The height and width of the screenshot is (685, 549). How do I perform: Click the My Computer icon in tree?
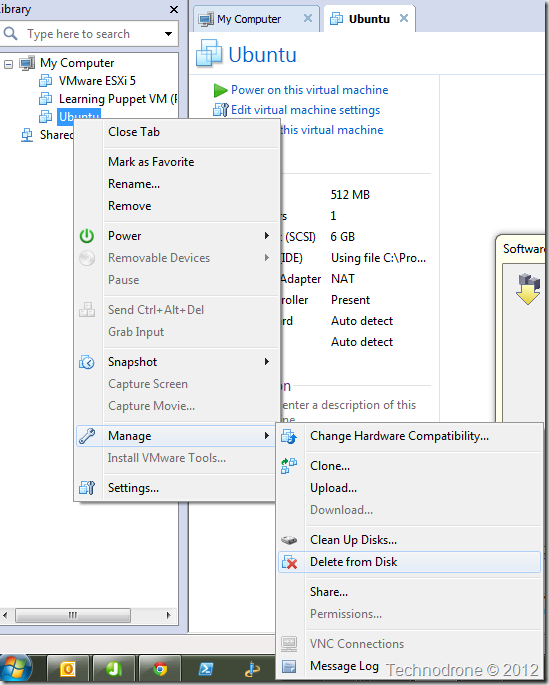(x=27, y=63)
